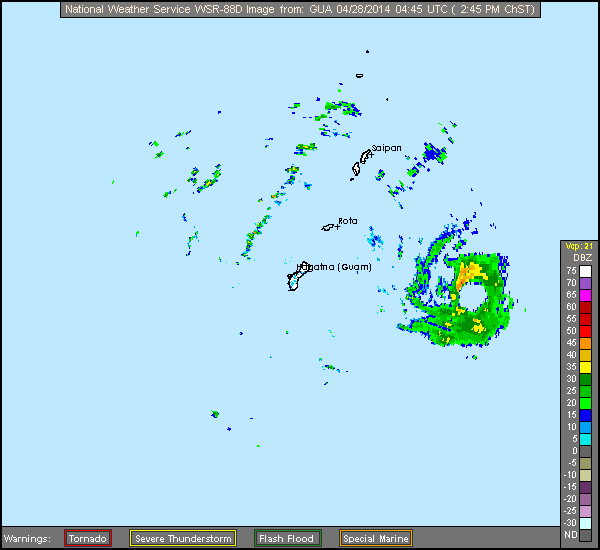Image resolution: width=600 pixels, height=550 pixels.
Task: Click the 20 dBZ bright green swatch
Action: coord(586,403)
